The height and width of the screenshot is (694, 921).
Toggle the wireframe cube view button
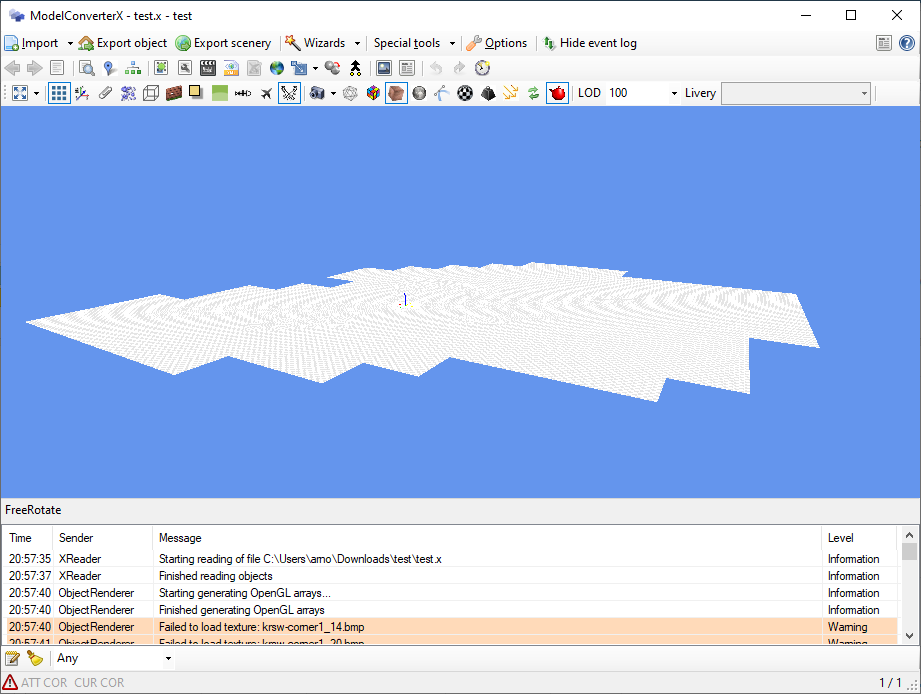(x=151, y=93)
